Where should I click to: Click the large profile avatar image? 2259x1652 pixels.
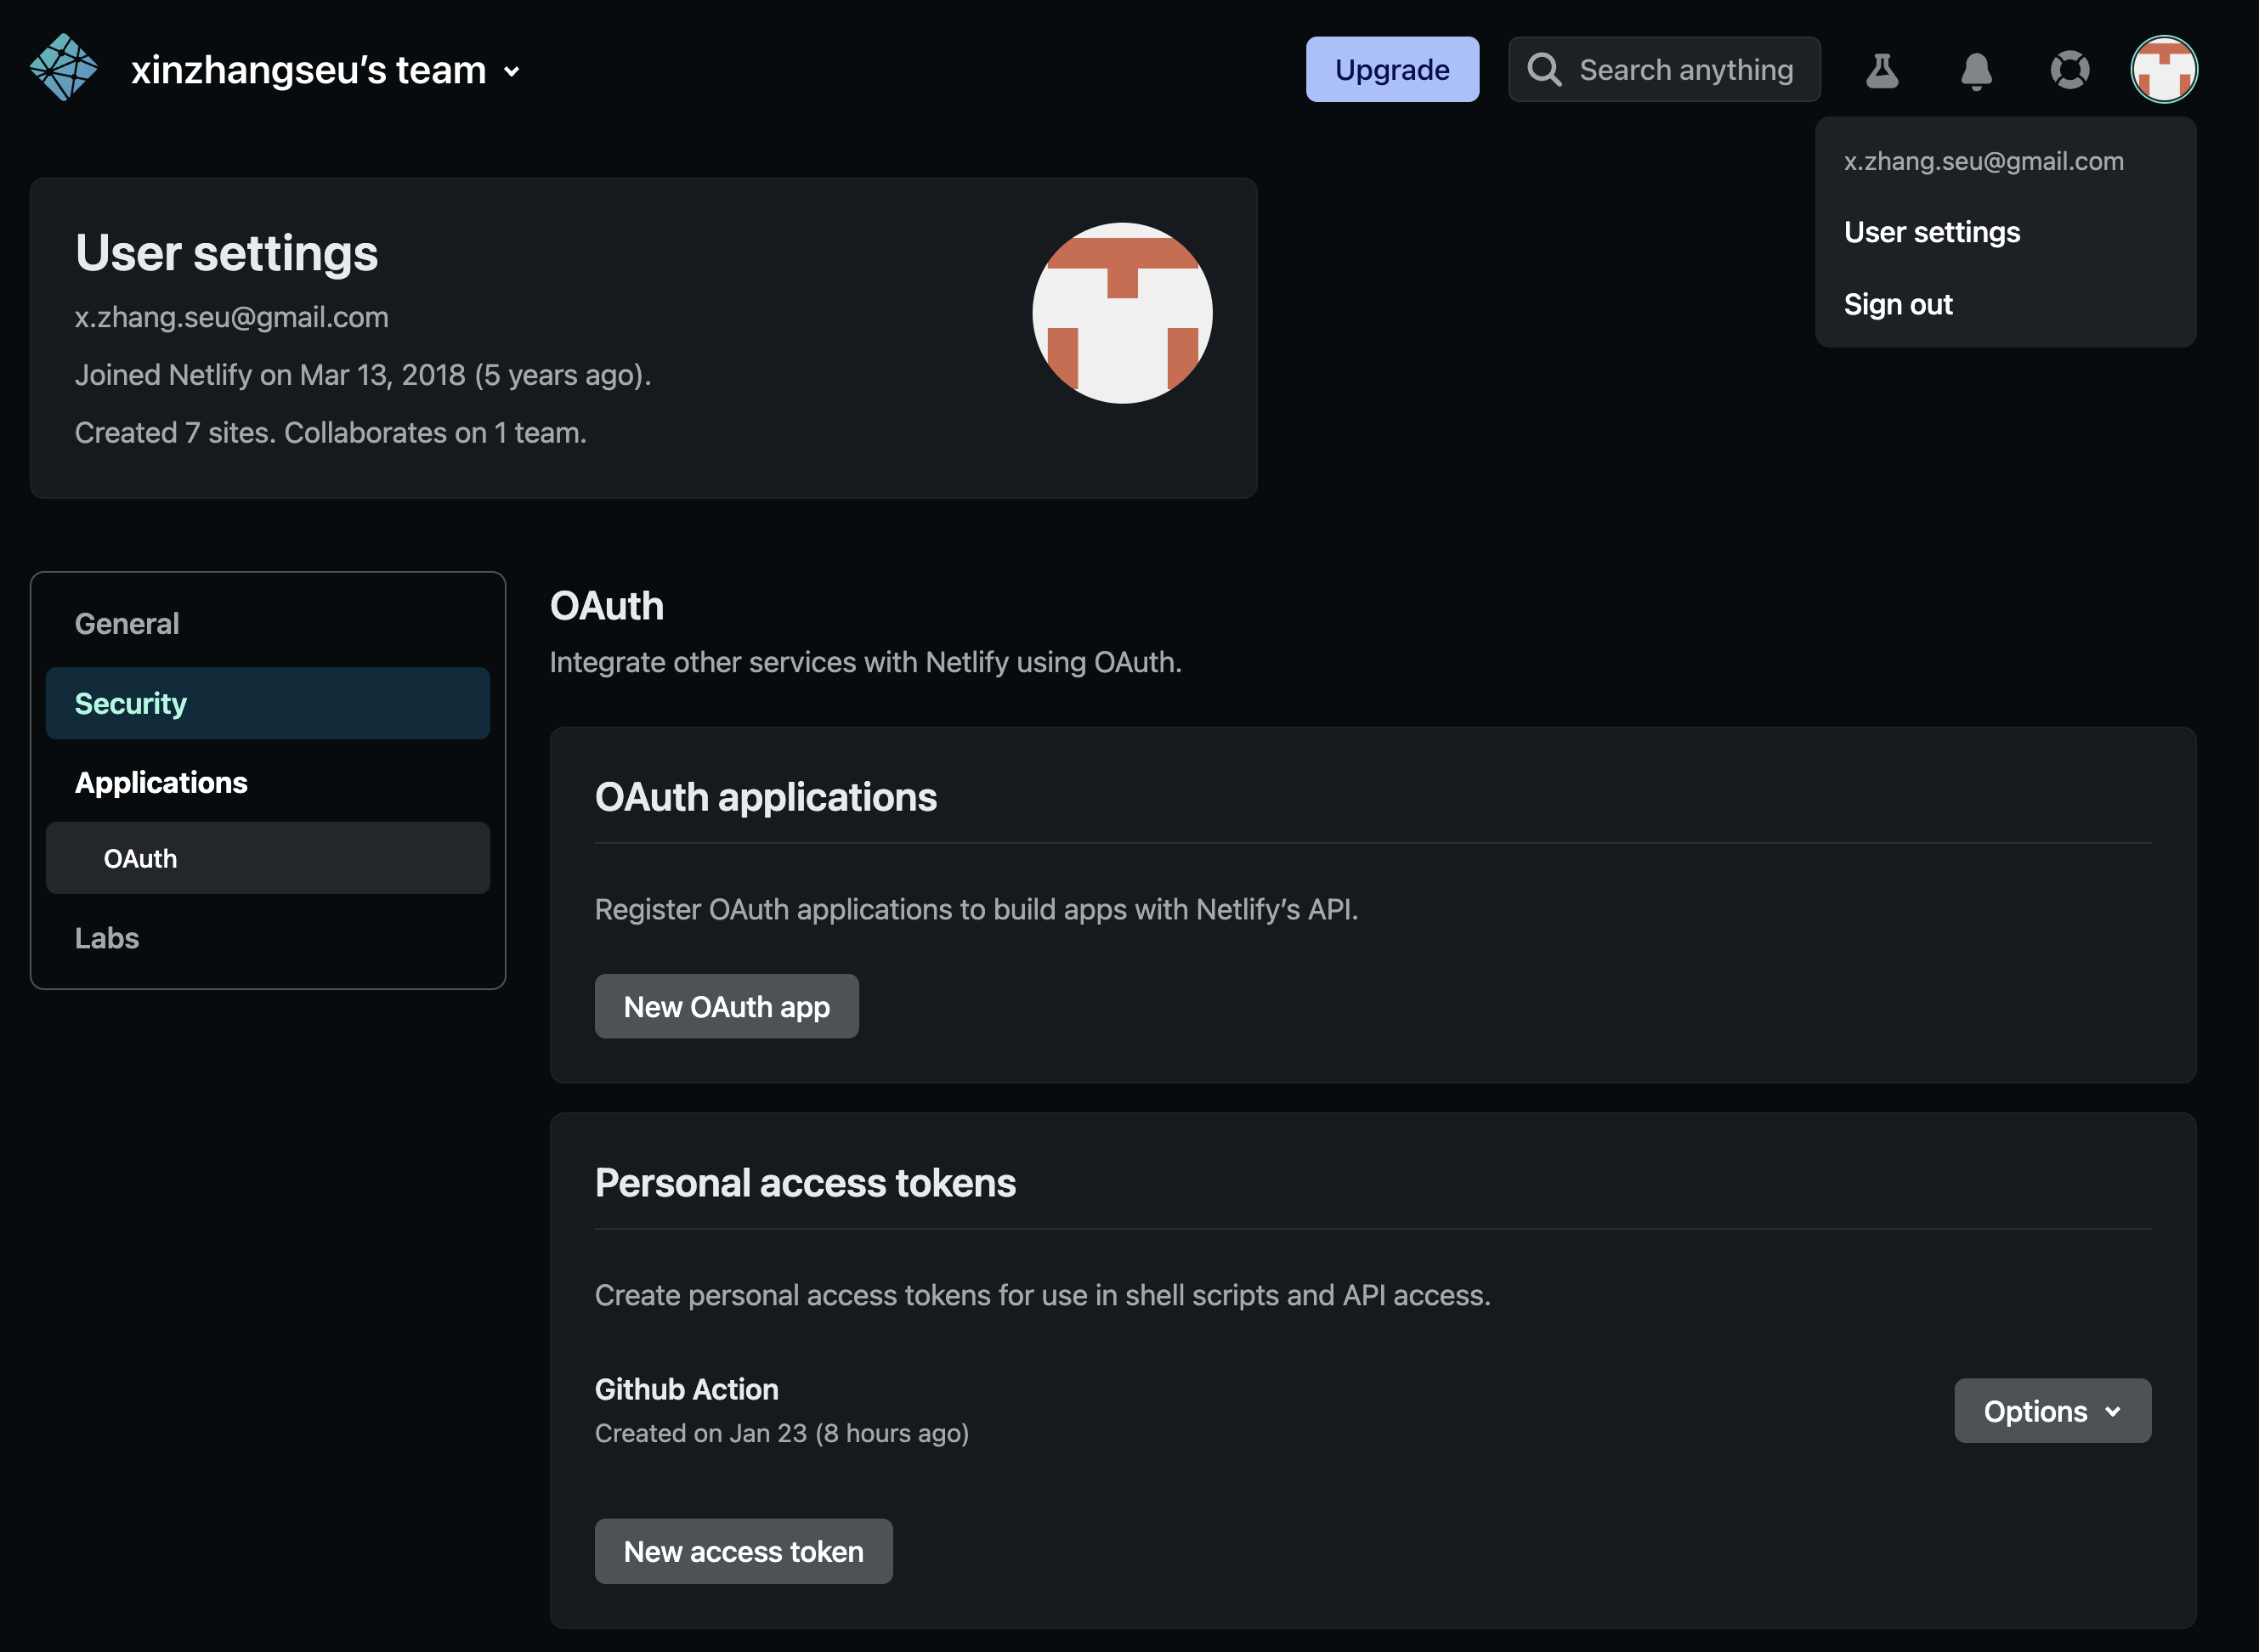[x=1122, y=313]
